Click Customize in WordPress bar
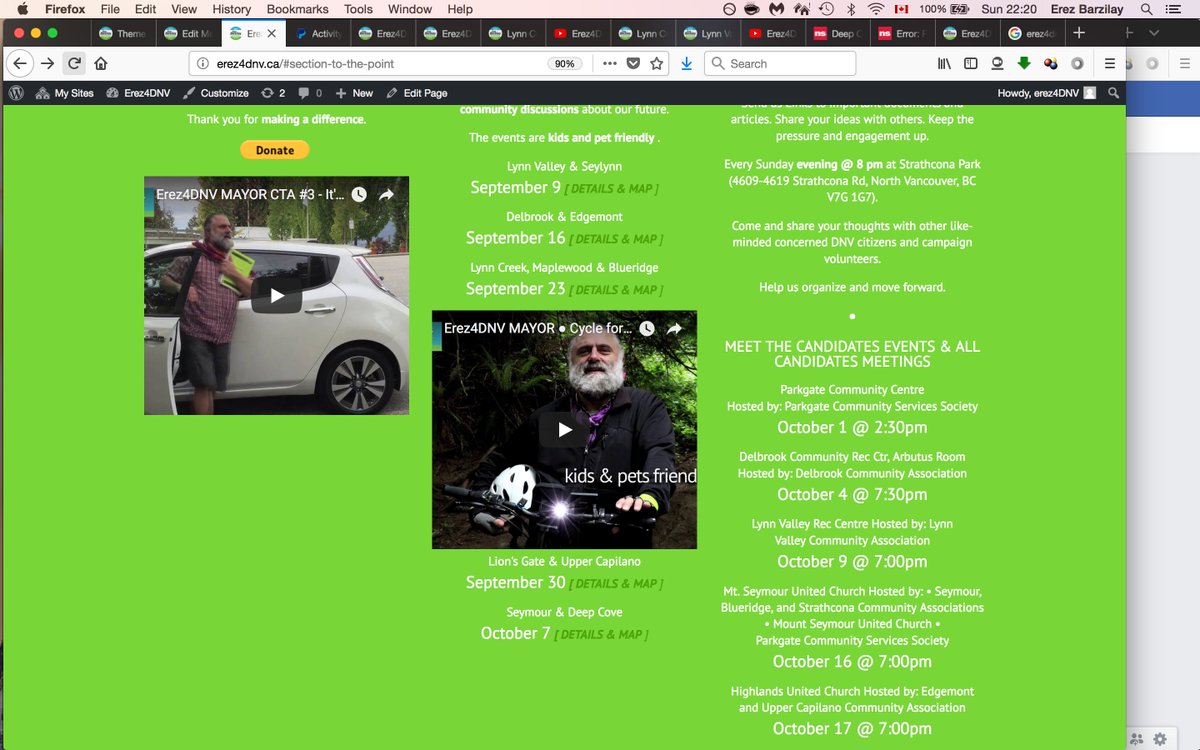This screenshot has width=1200, height=750. pos(216,93)
